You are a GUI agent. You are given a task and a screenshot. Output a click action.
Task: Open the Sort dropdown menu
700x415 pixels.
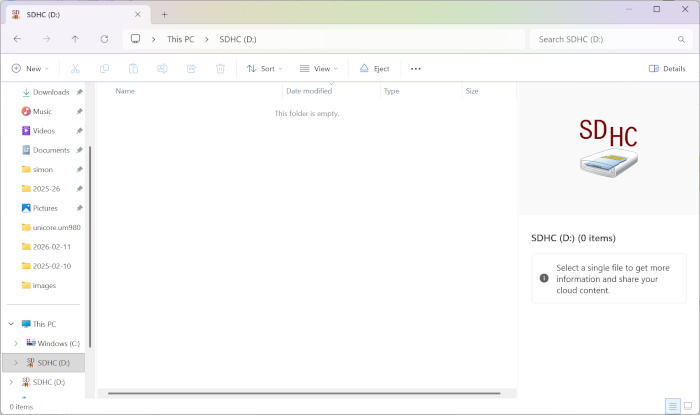tap(265, 69)
